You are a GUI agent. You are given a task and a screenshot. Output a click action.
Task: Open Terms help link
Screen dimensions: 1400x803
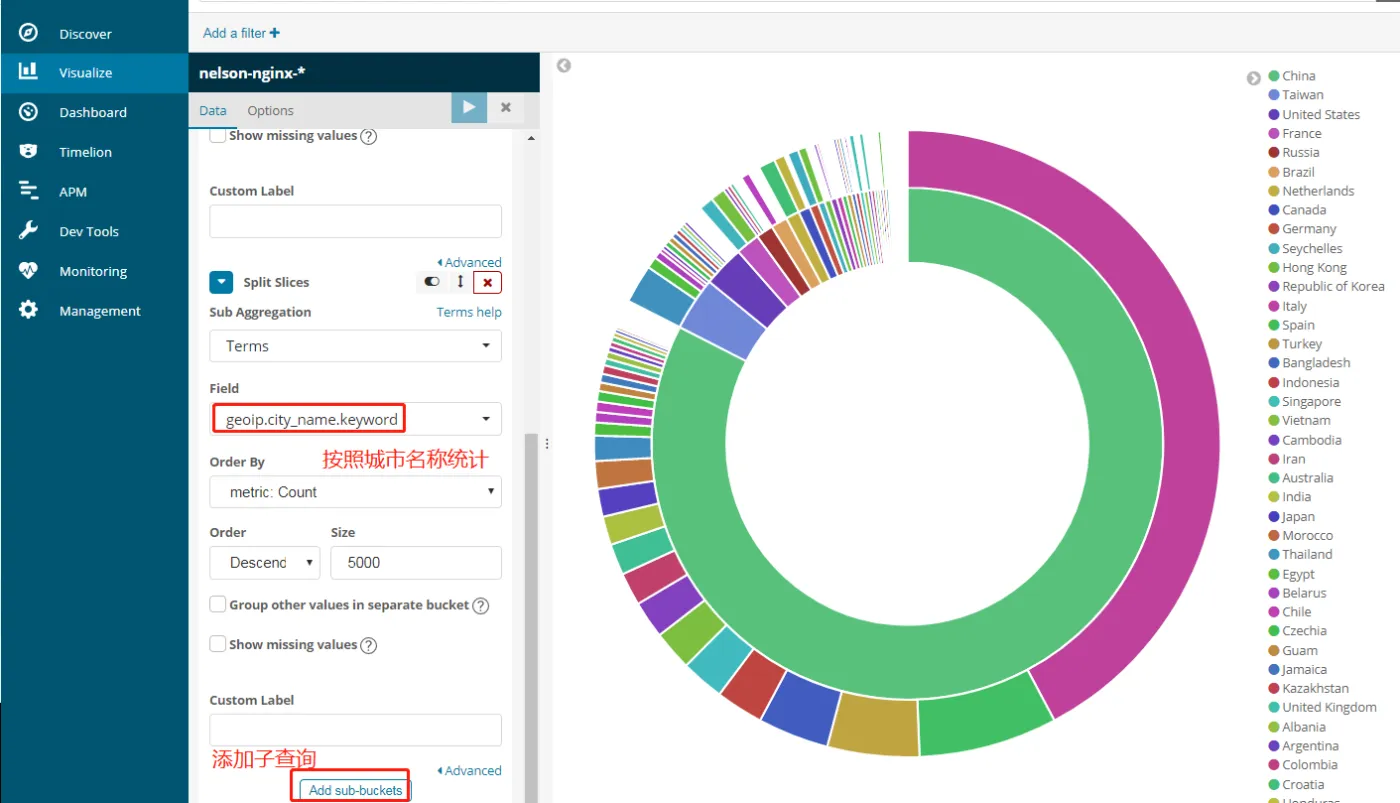click(469, 312)
